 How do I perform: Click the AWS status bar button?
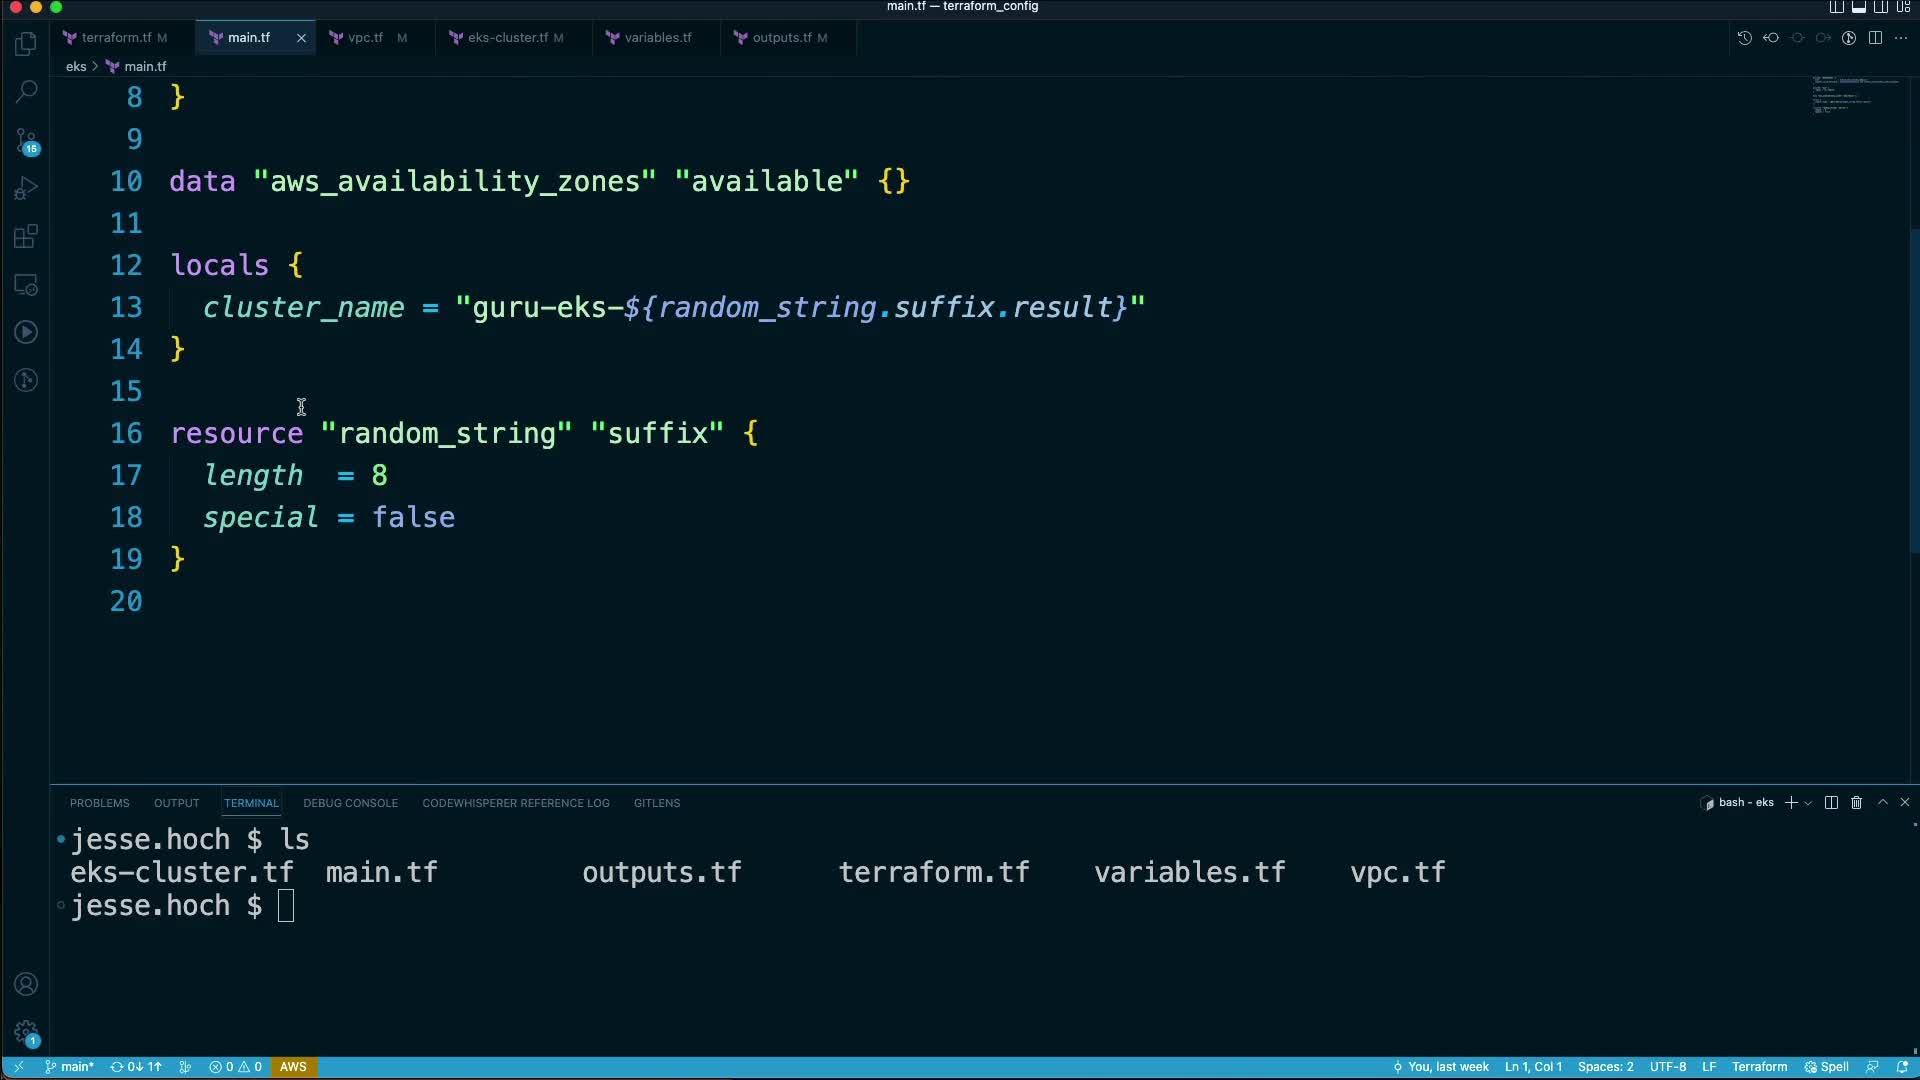pos(293,1067)
